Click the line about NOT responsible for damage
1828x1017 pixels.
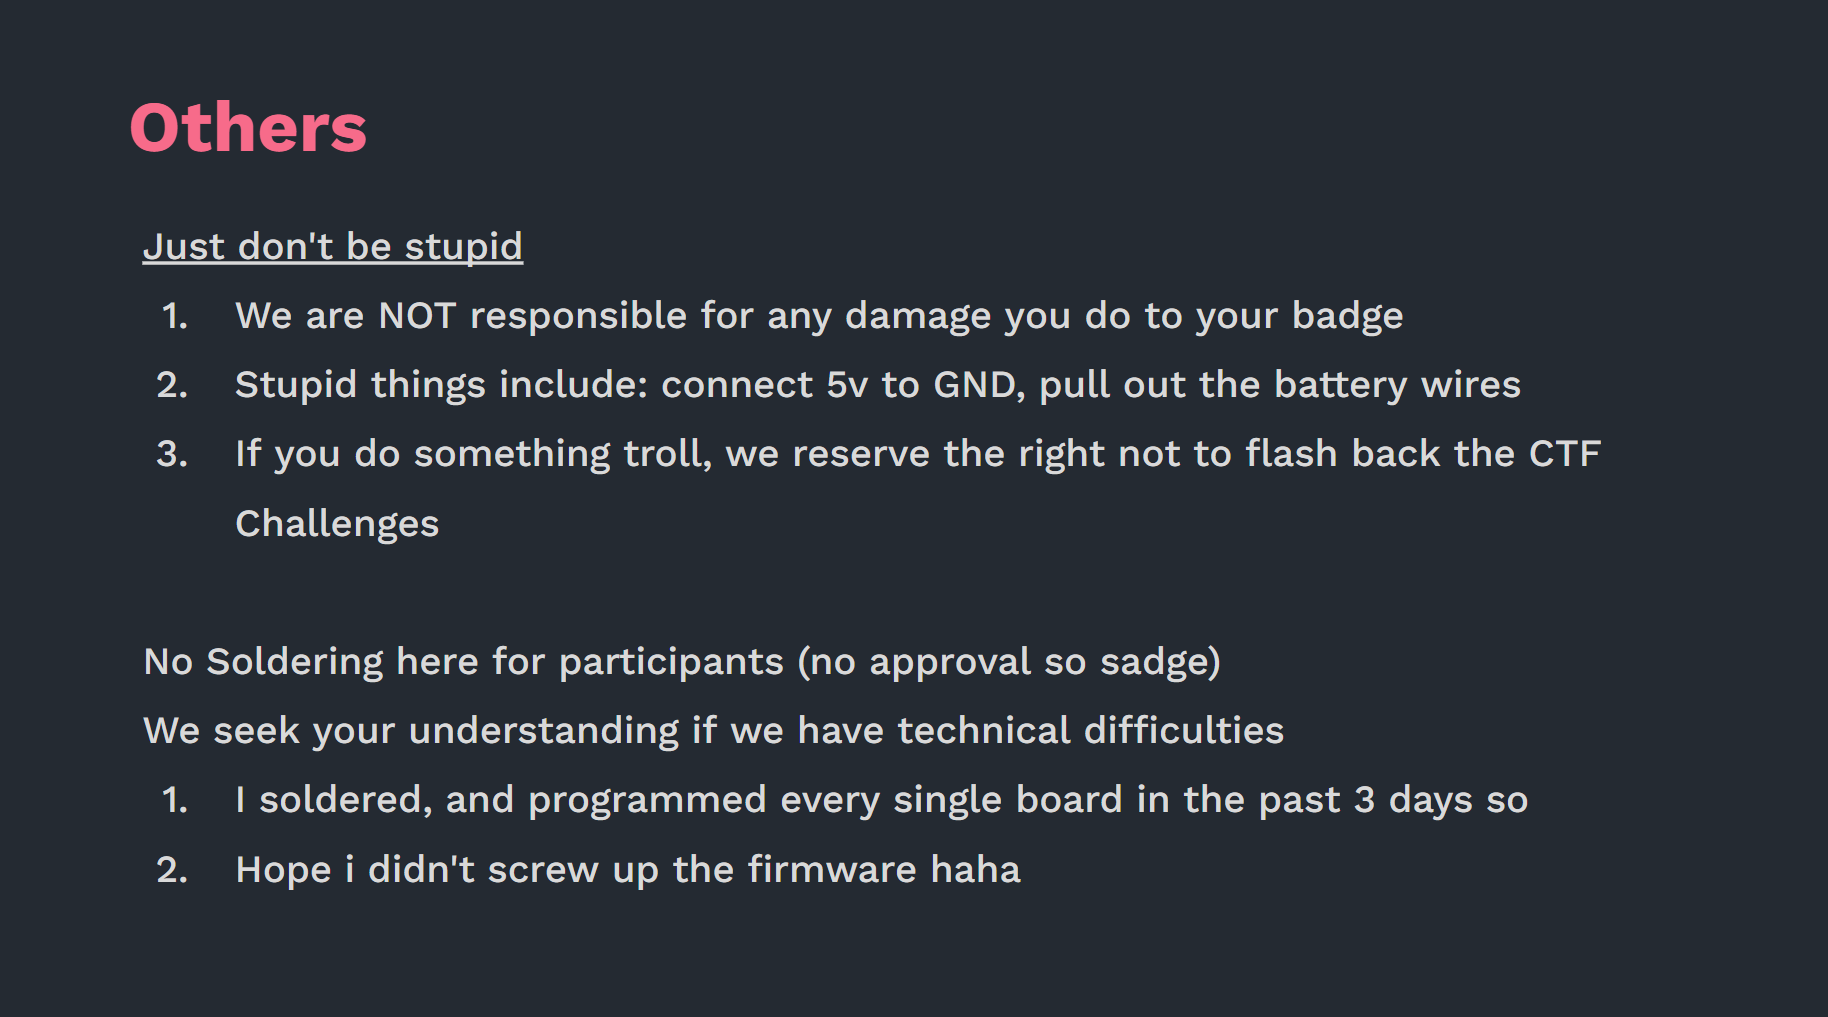[818, 316]
